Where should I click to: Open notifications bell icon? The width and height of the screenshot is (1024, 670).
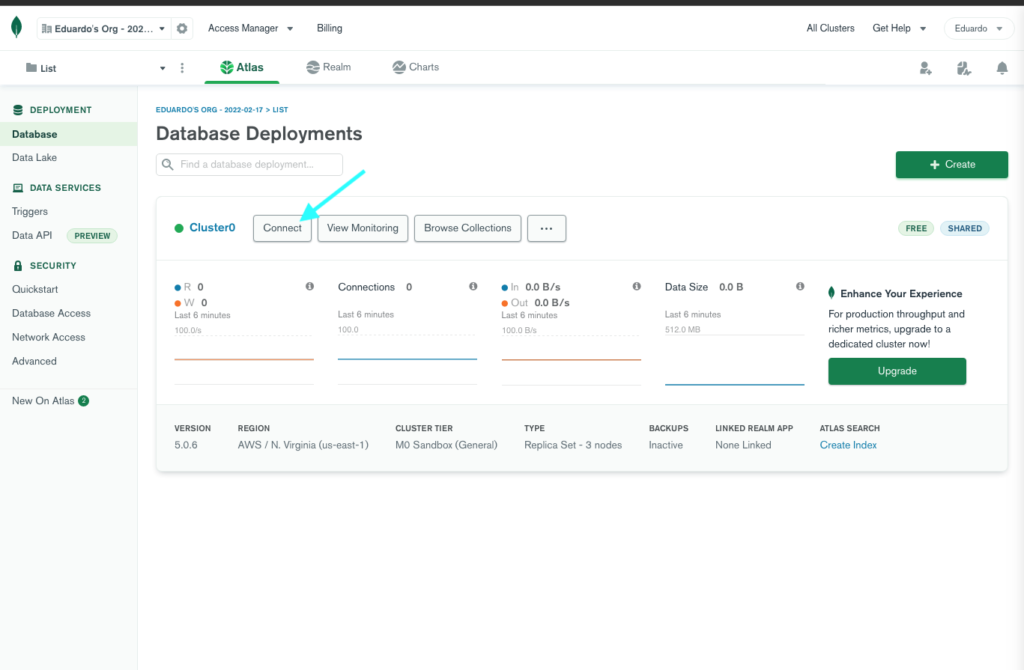1002,68
